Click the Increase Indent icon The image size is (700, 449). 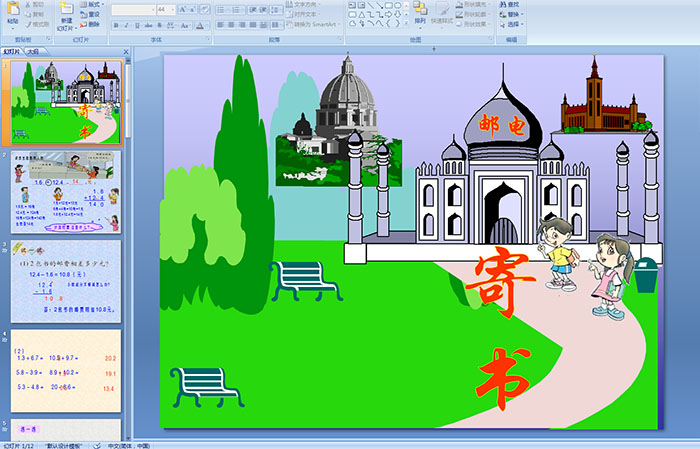pyautogui.click(x=263, y=9)
